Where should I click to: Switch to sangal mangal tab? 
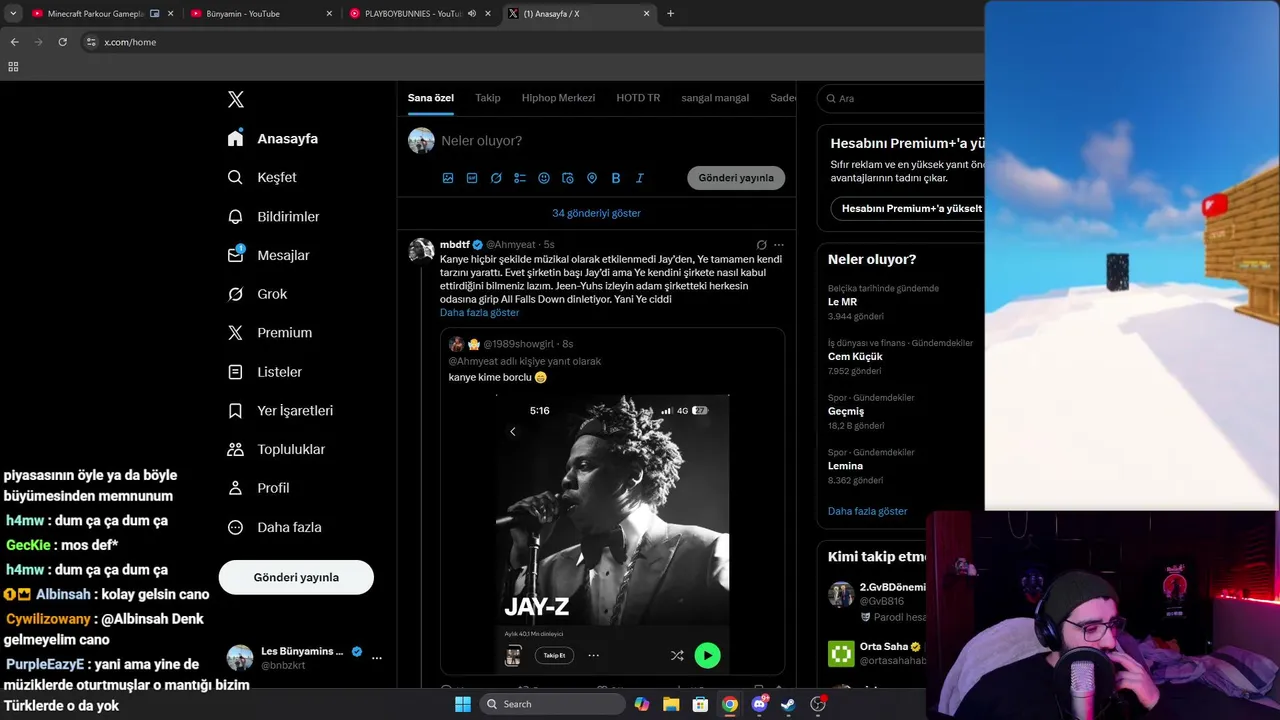click(715, 98)
